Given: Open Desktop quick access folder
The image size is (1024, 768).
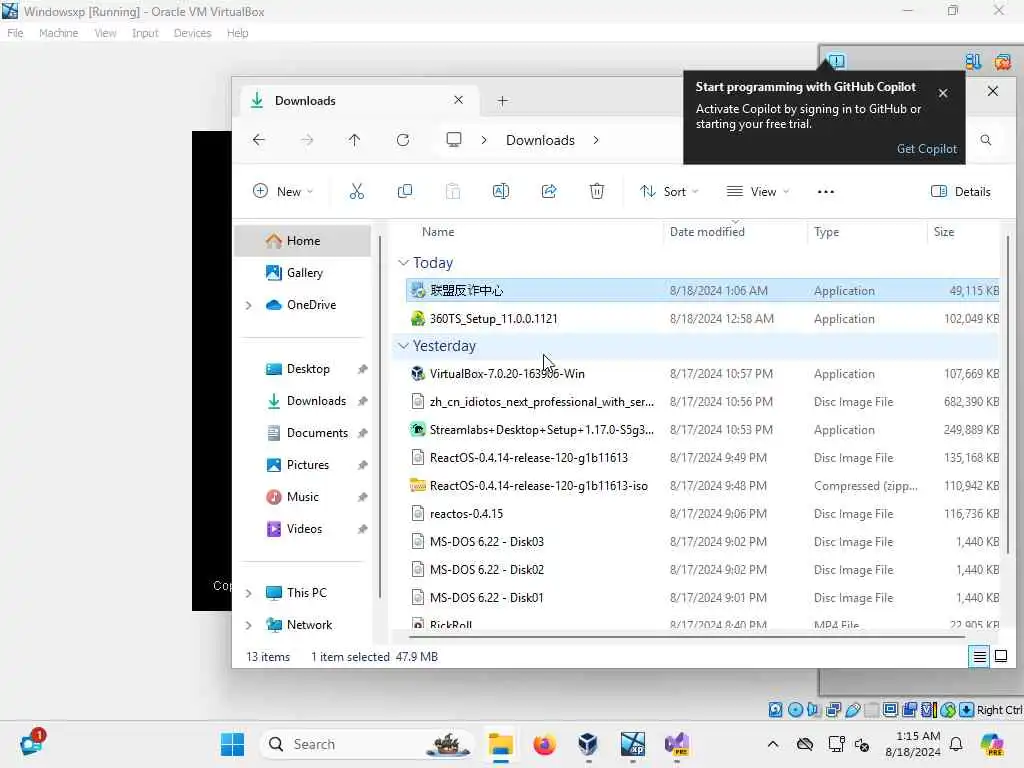Looking at the screenshot, I should click(303, 369).
